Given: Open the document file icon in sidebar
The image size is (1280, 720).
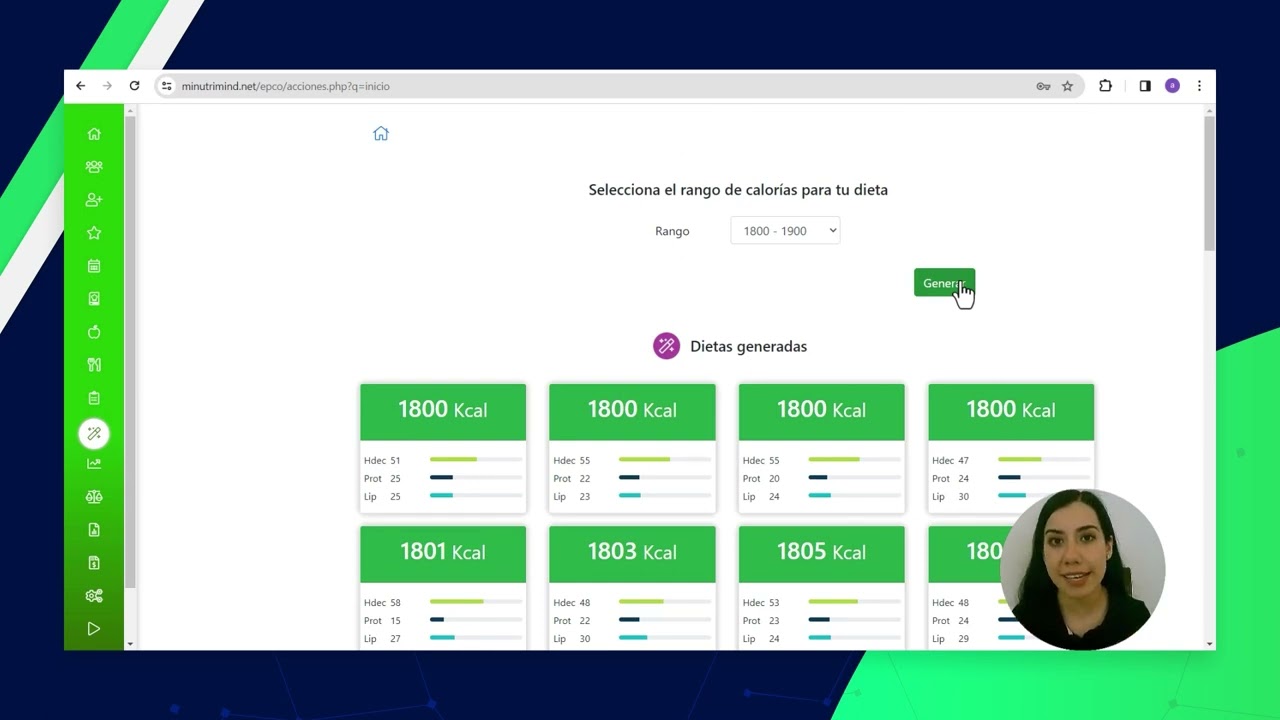Looking at the screenshot, I should (x=94, y=530).
